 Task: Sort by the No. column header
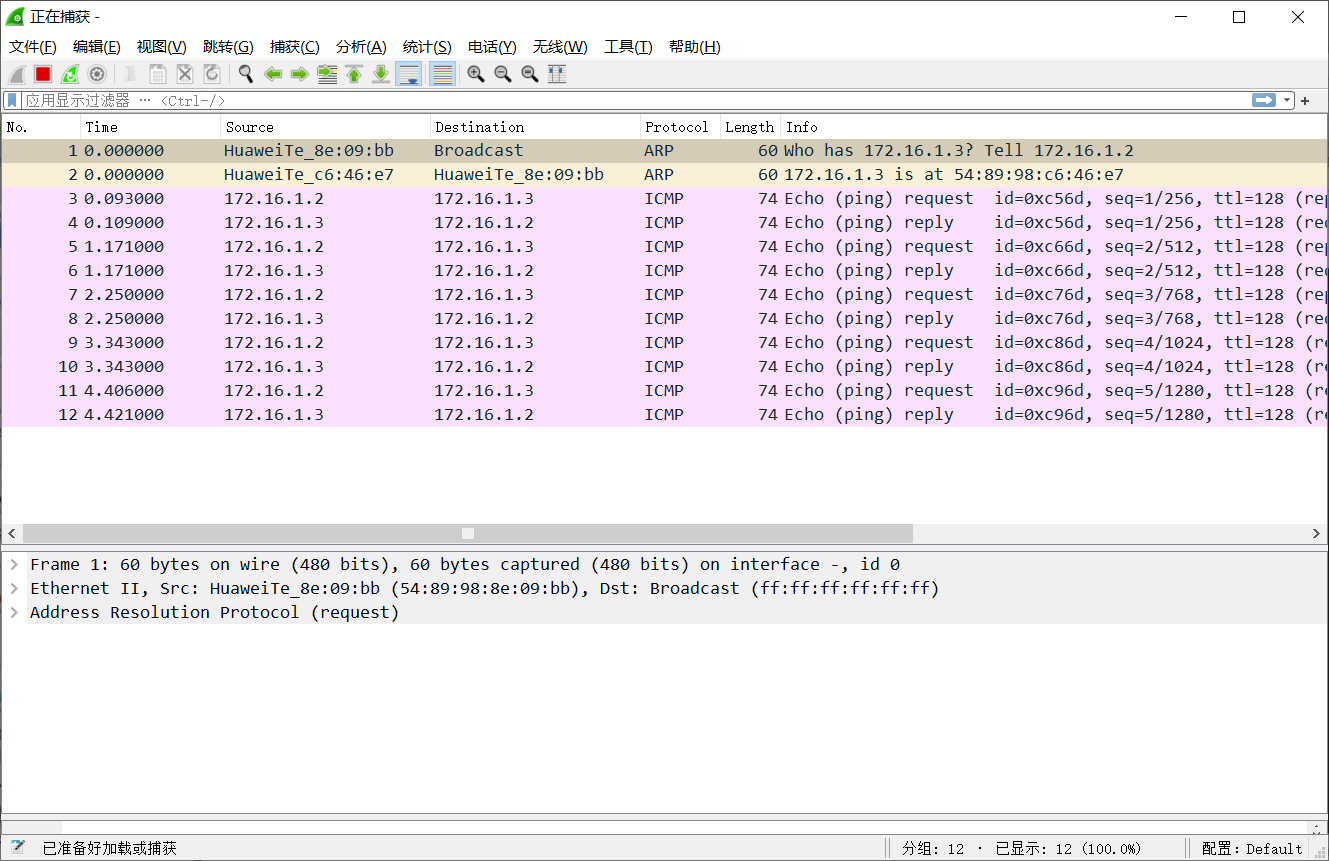tap(41, 127)
